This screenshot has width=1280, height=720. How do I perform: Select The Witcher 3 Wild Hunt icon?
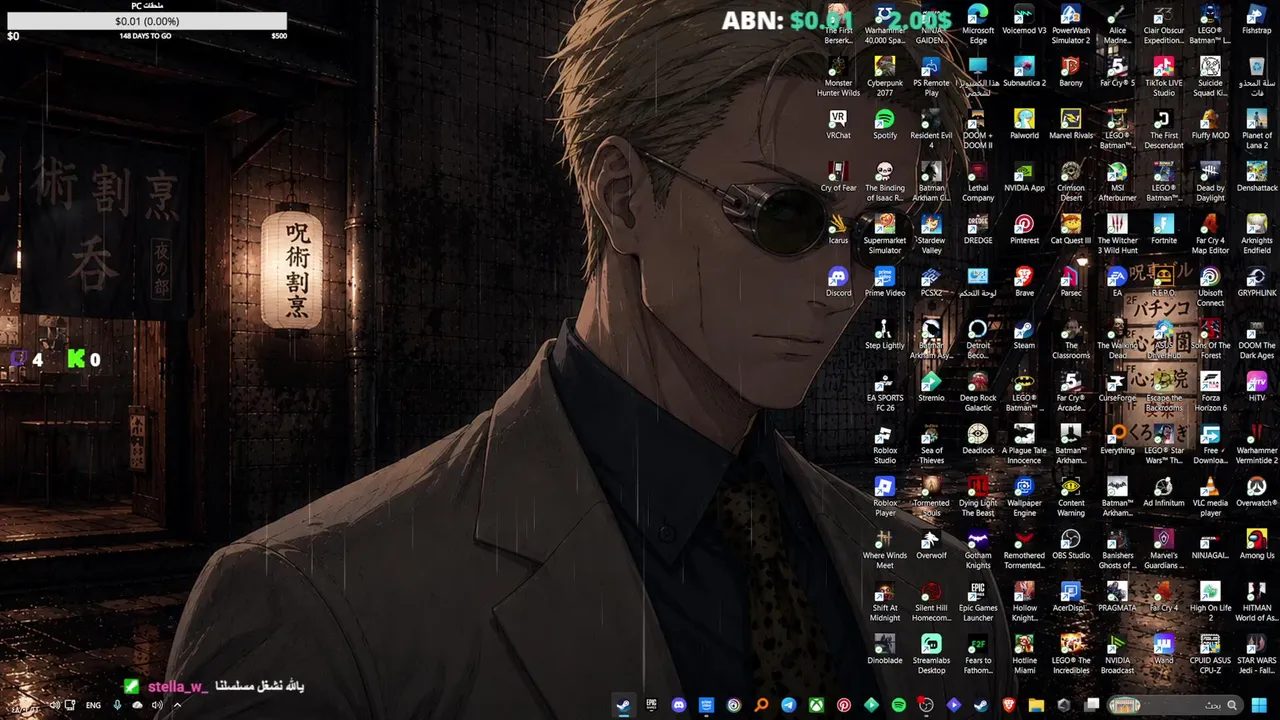(x=1117, y=234)
